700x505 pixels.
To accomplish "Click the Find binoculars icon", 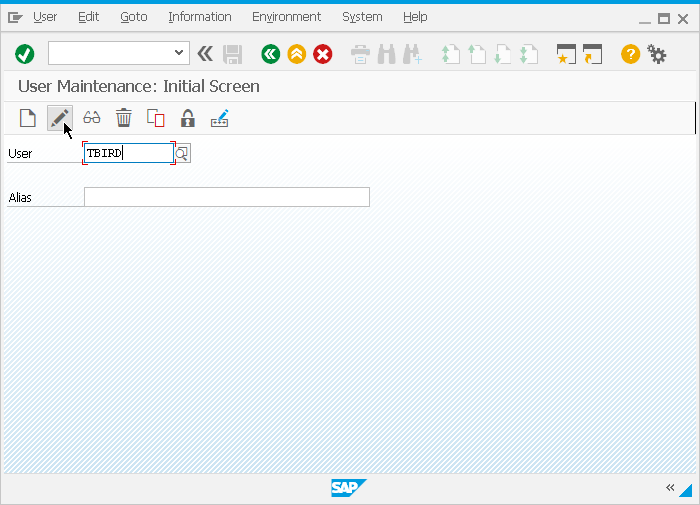I will 387,54.
